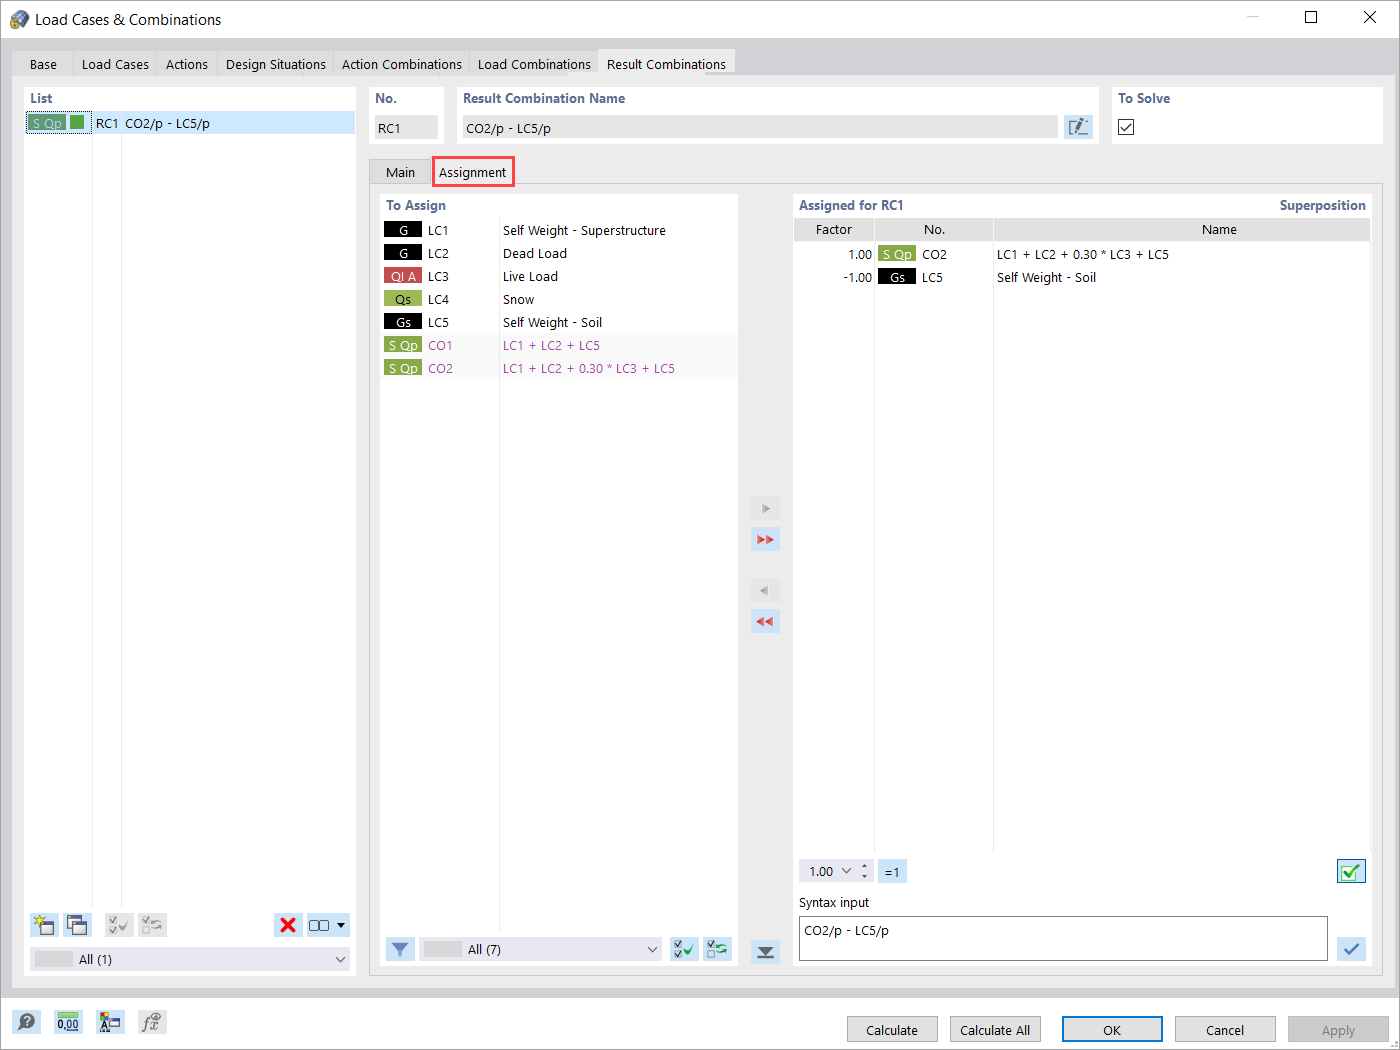Switch to the Design Situations tab

pyautogui.click(x=276, y=64)
